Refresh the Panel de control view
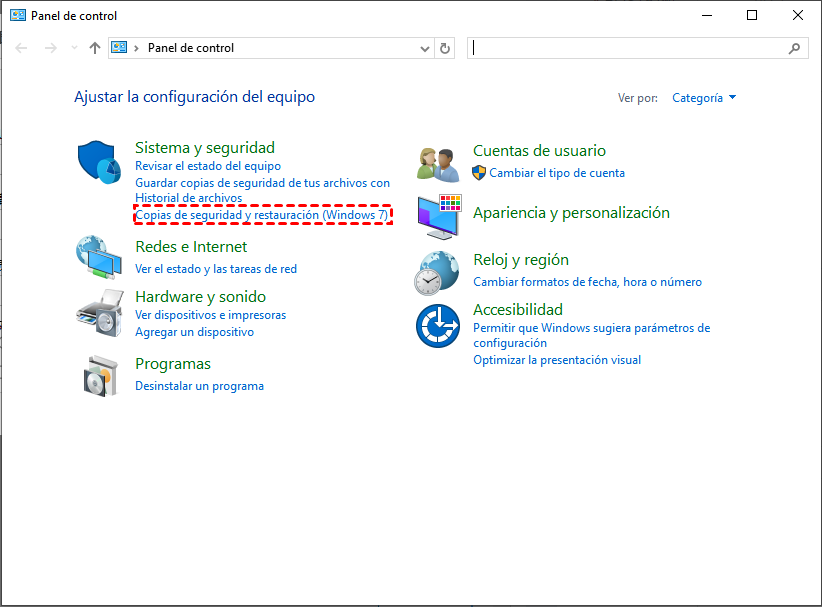The height and width of the screenshot is (607, 822). coord(444,47)
